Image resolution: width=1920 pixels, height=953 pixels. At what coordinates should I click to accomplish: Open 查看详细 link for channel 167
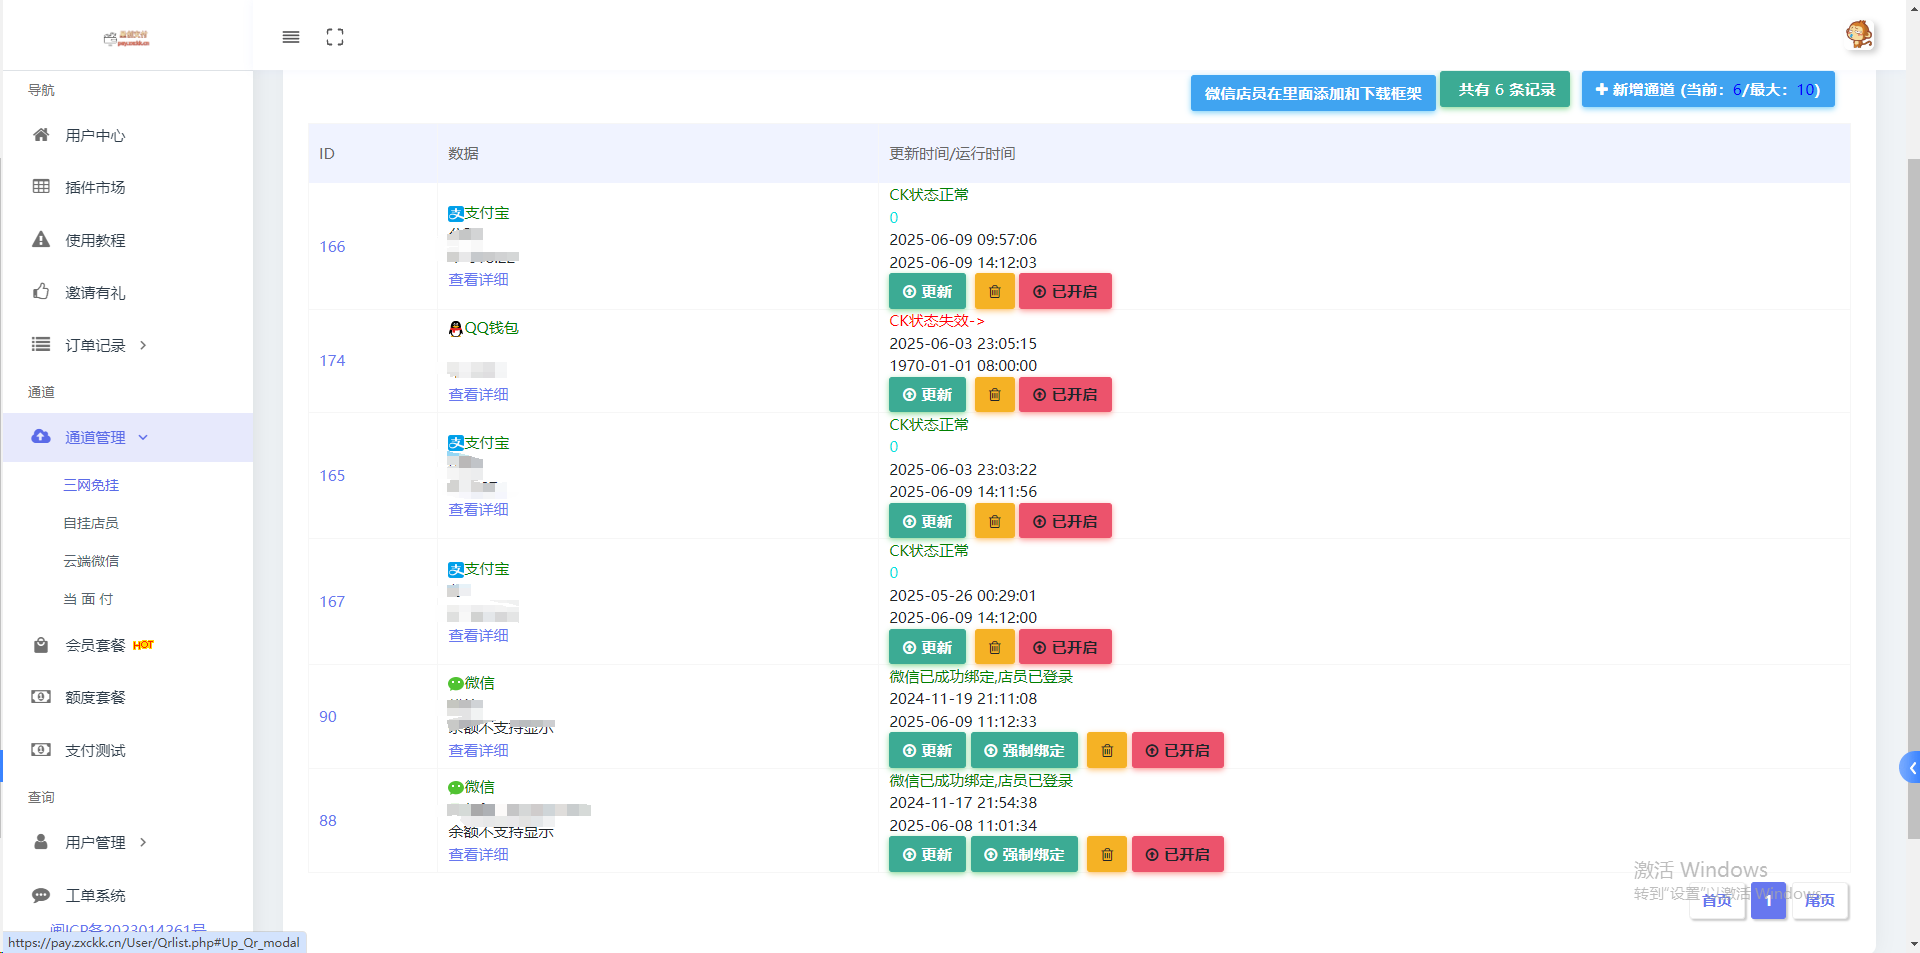[478, 636]
